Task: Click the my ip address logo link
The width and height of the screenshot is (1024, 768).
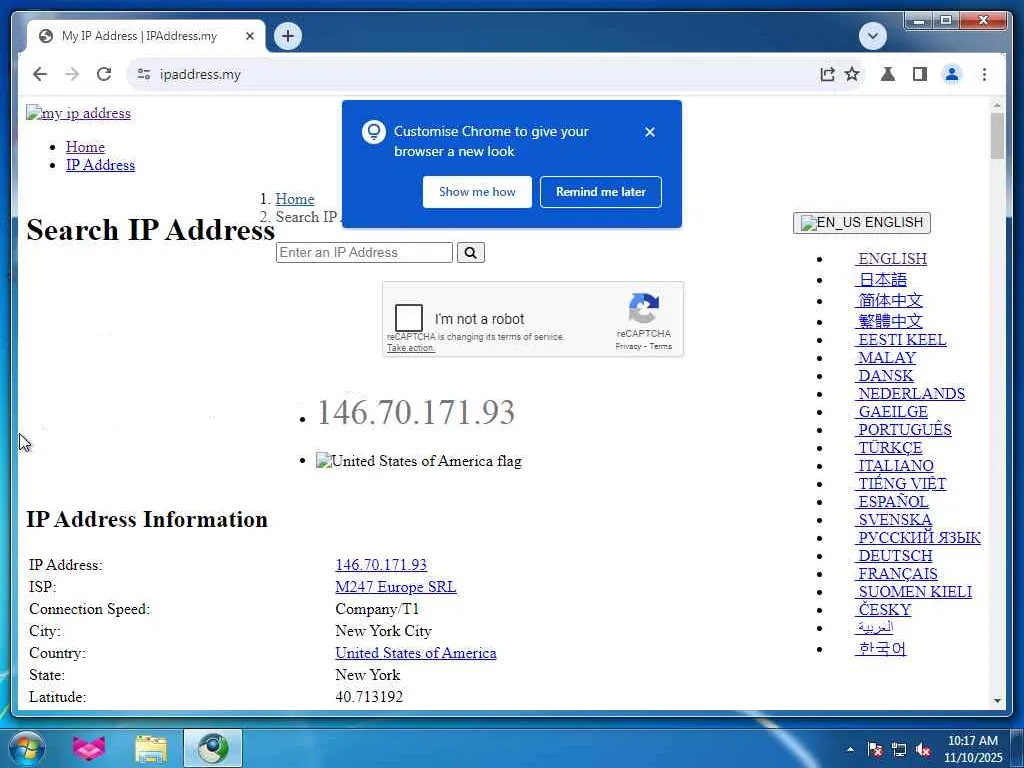Action: [78, 113]
